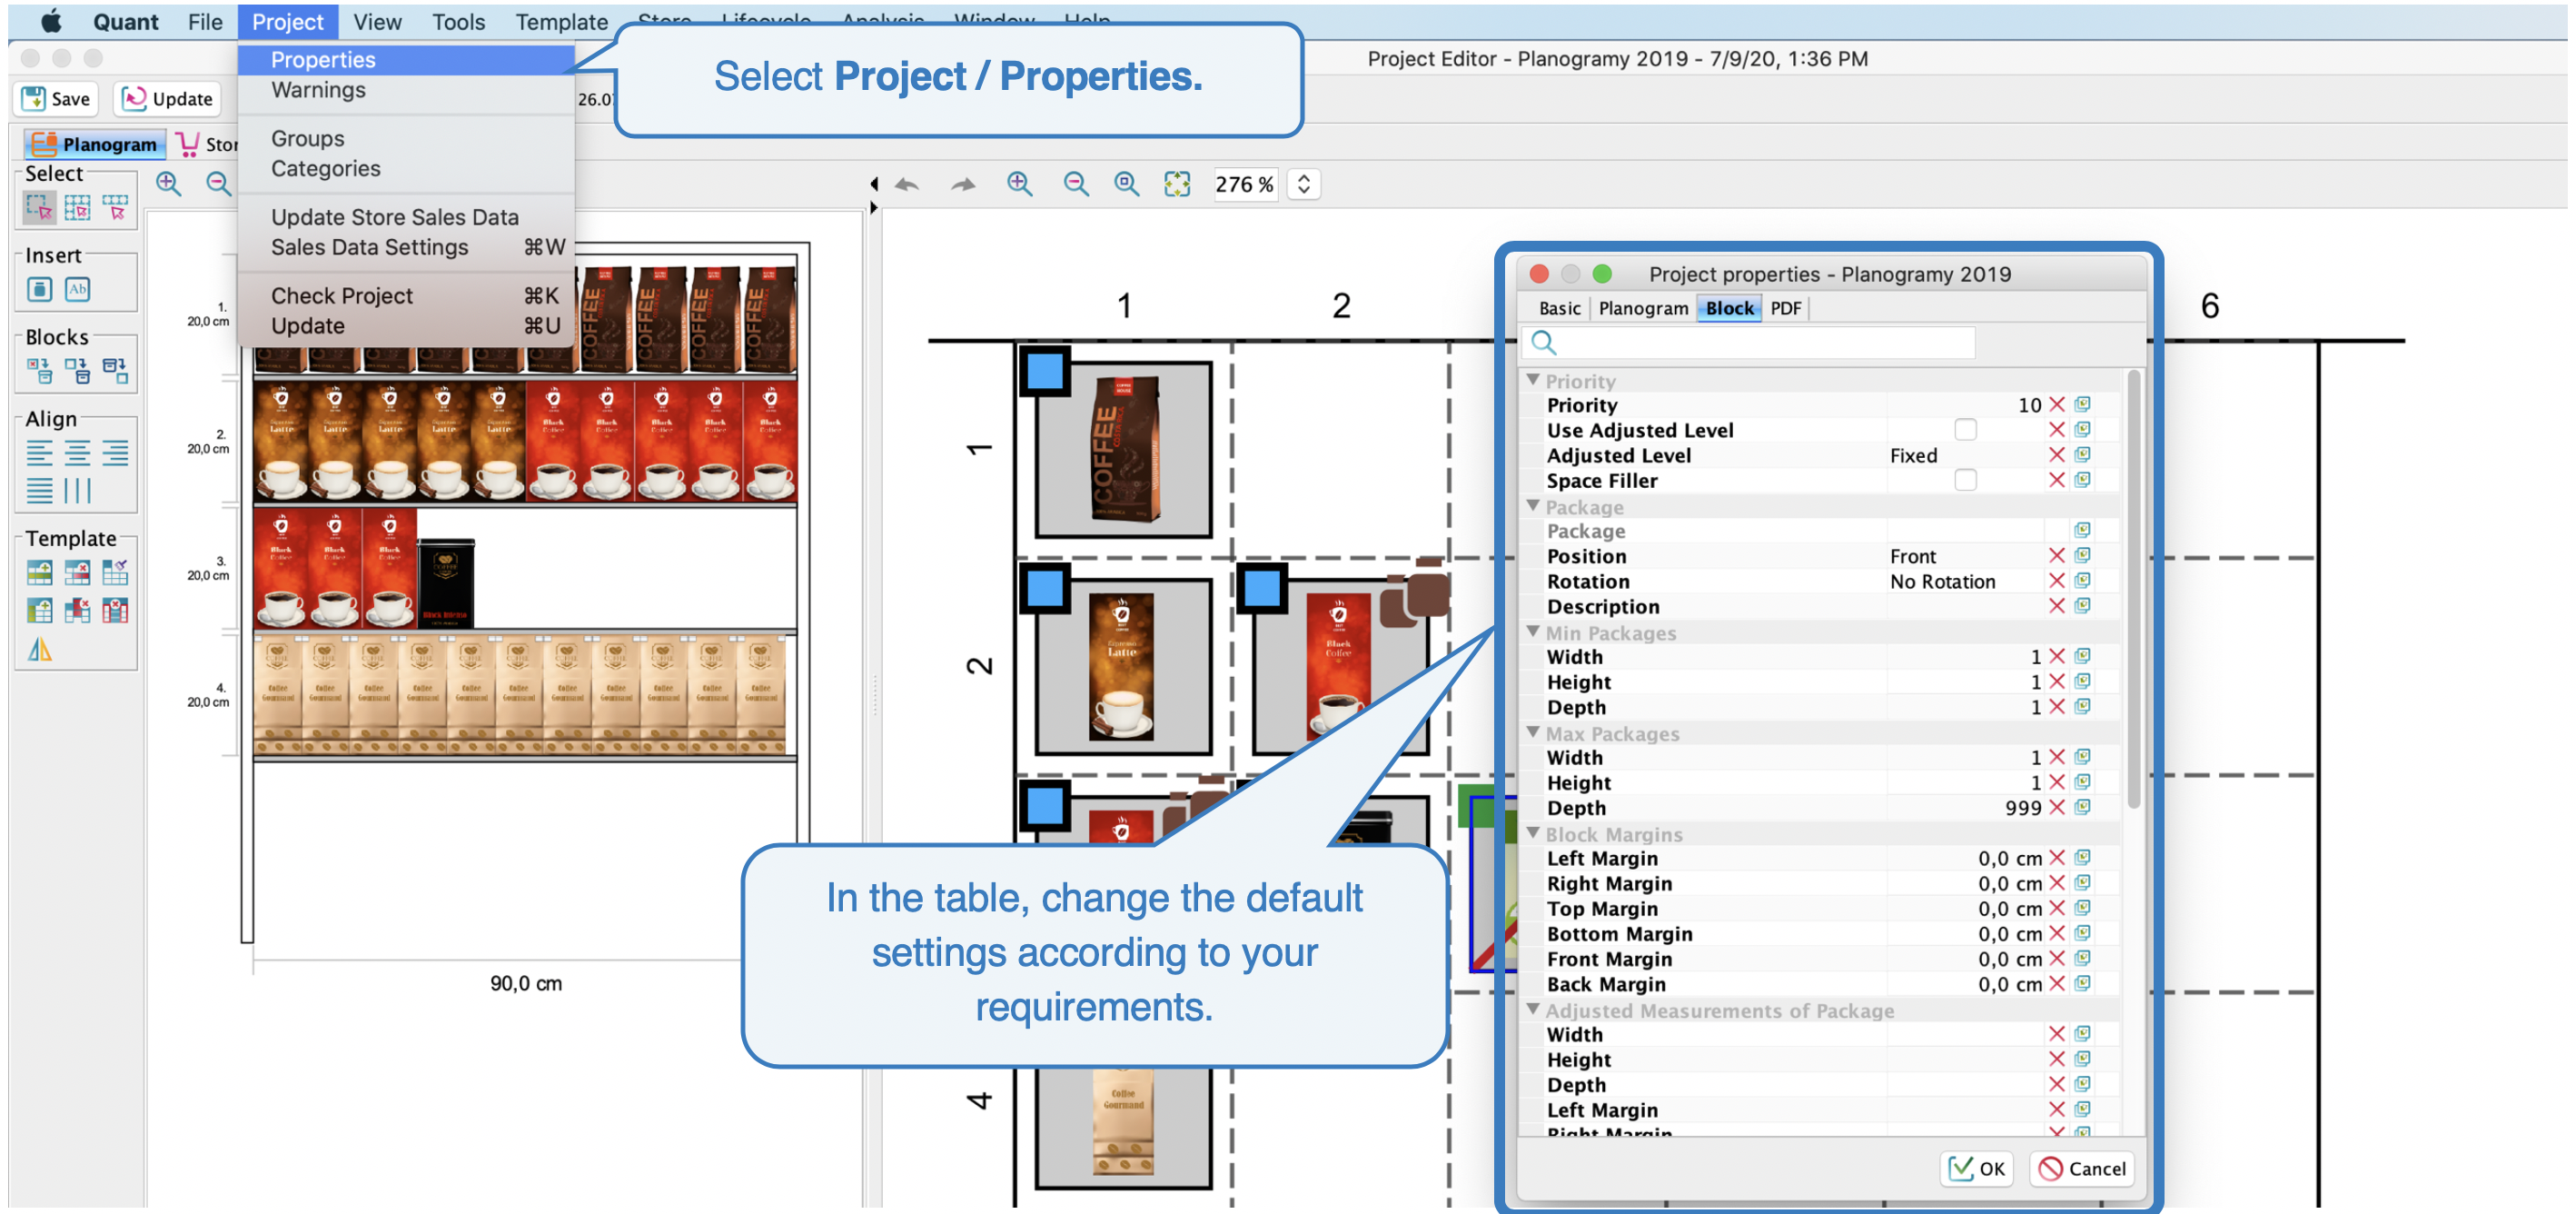
Task: Choose Sales Data Settings menu entry
Action: point(406,247)
